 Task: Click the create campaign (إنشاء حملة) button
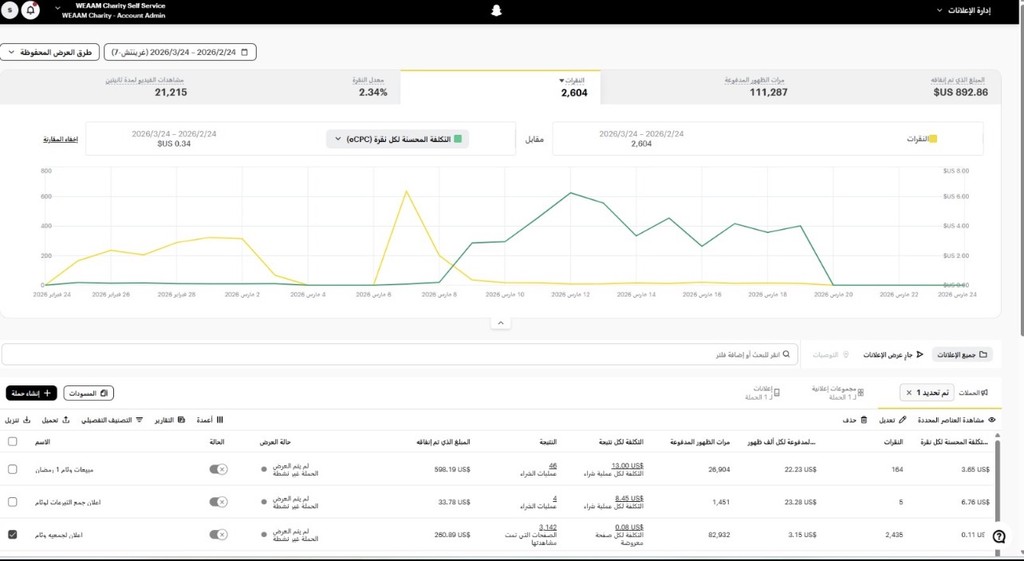coord(31,393)
